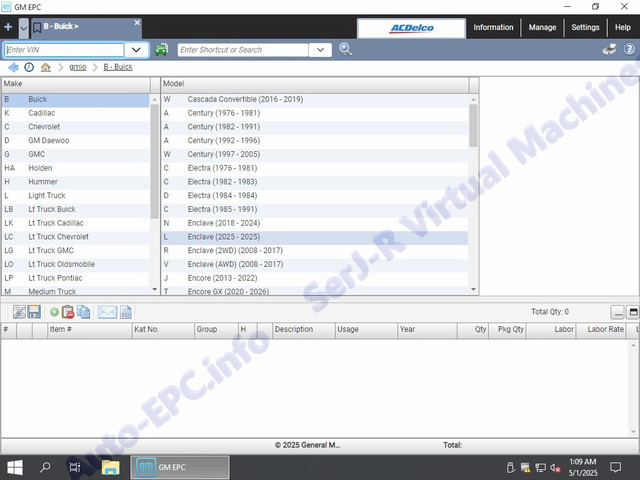Select Enclave (2025 - 2025) model

pyautogui.click(x=315, y=237)
